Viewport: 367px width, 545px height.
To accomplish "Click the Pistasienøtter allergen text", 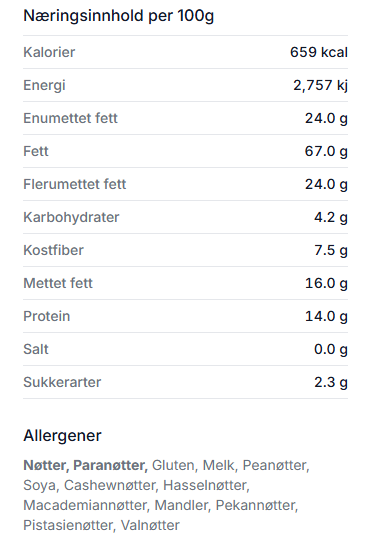I will pos(68,525).
